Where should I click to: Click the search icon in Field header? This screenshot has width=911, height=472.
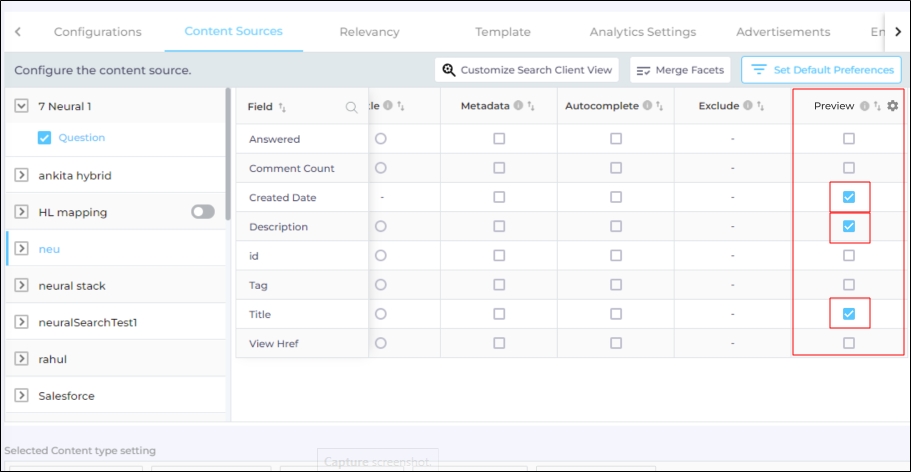[x=351, y=107]
